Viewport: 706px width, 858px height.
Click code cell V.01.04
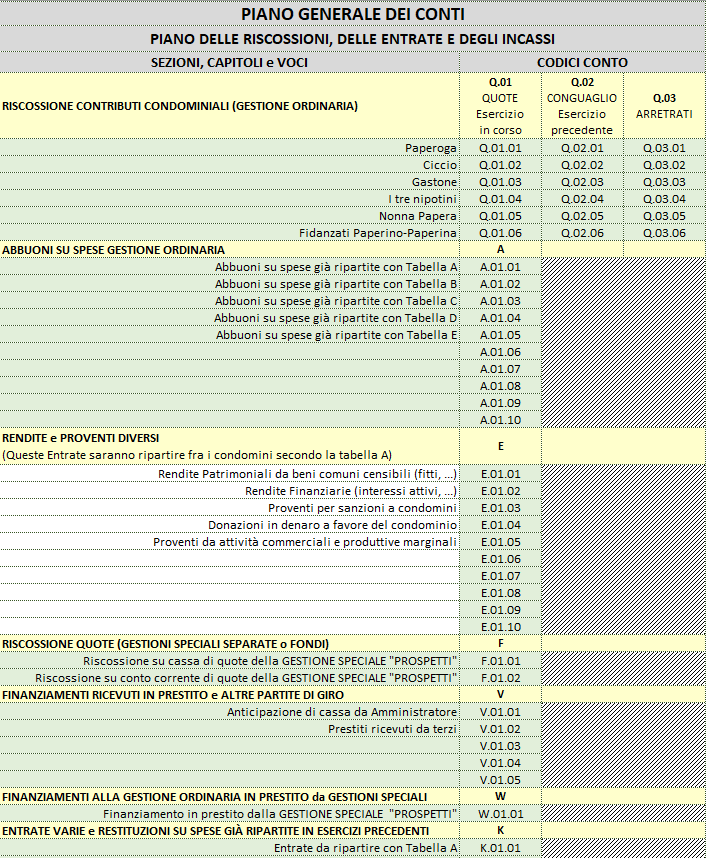tap(500, 762)
